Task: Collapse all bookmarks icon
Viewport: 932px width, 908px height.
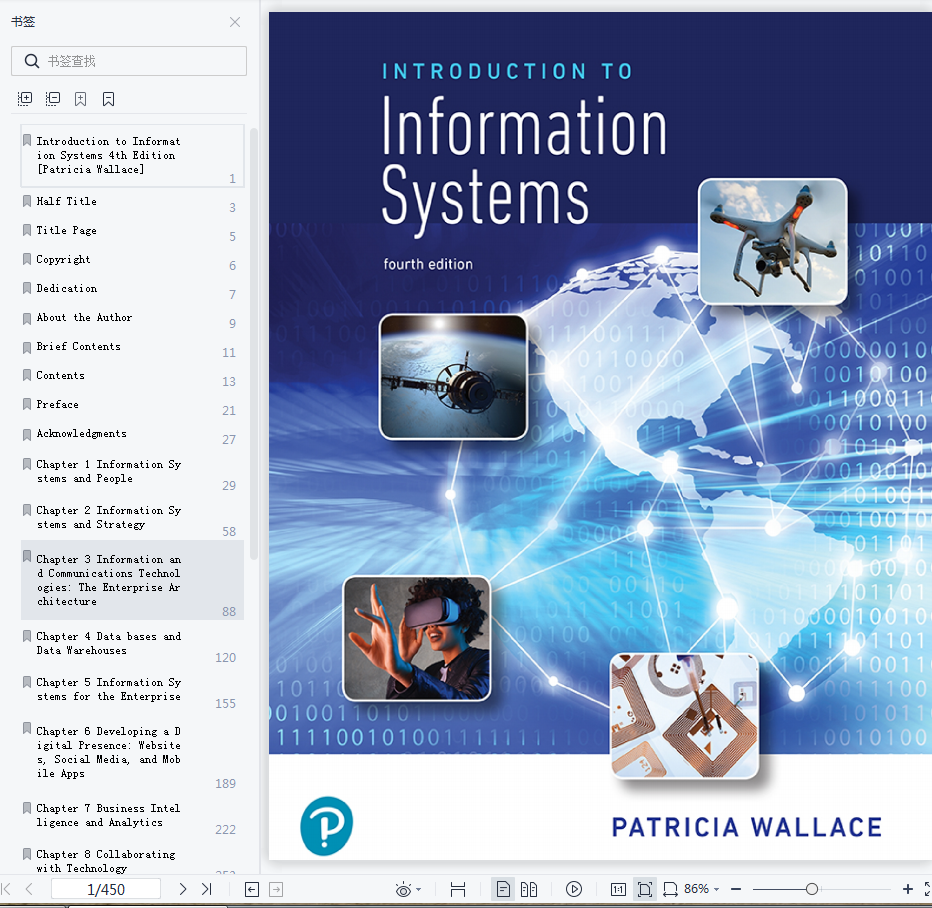Action: tap(53, 99)
